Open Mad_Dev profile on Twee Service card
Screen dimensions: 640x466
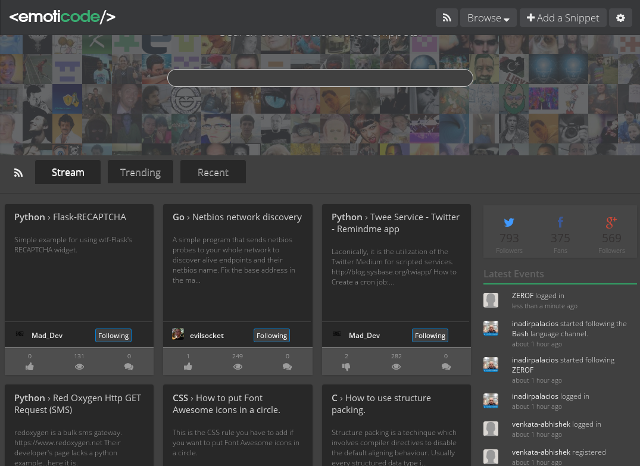(364, 335)
